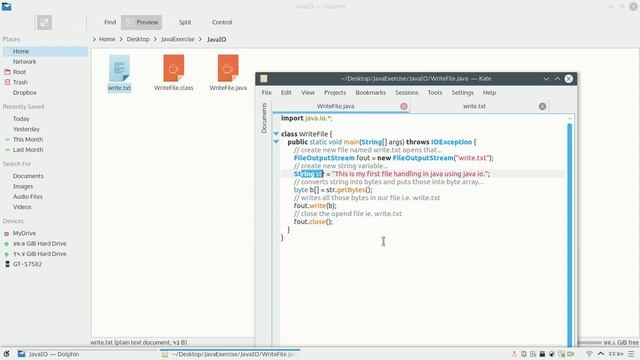Image resolution: width=640 pixels, height=360 pixels.
Task: Open Kate's Bookmarks menu
Action: 370,93
